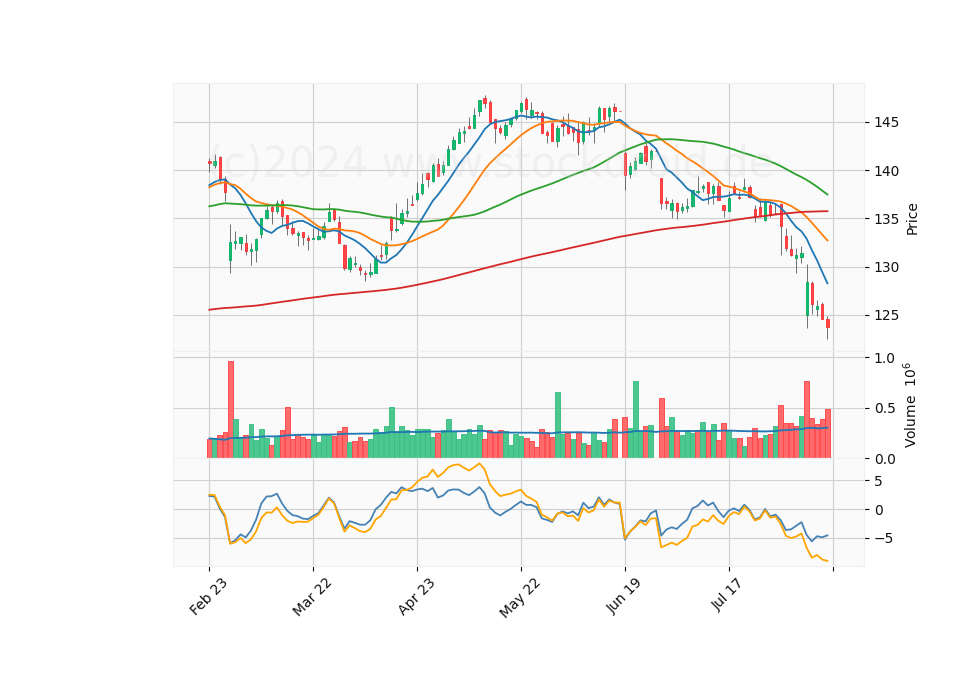960x690 pixels.
Task: Click the 'Mar 22' date label
Action: 312,596
